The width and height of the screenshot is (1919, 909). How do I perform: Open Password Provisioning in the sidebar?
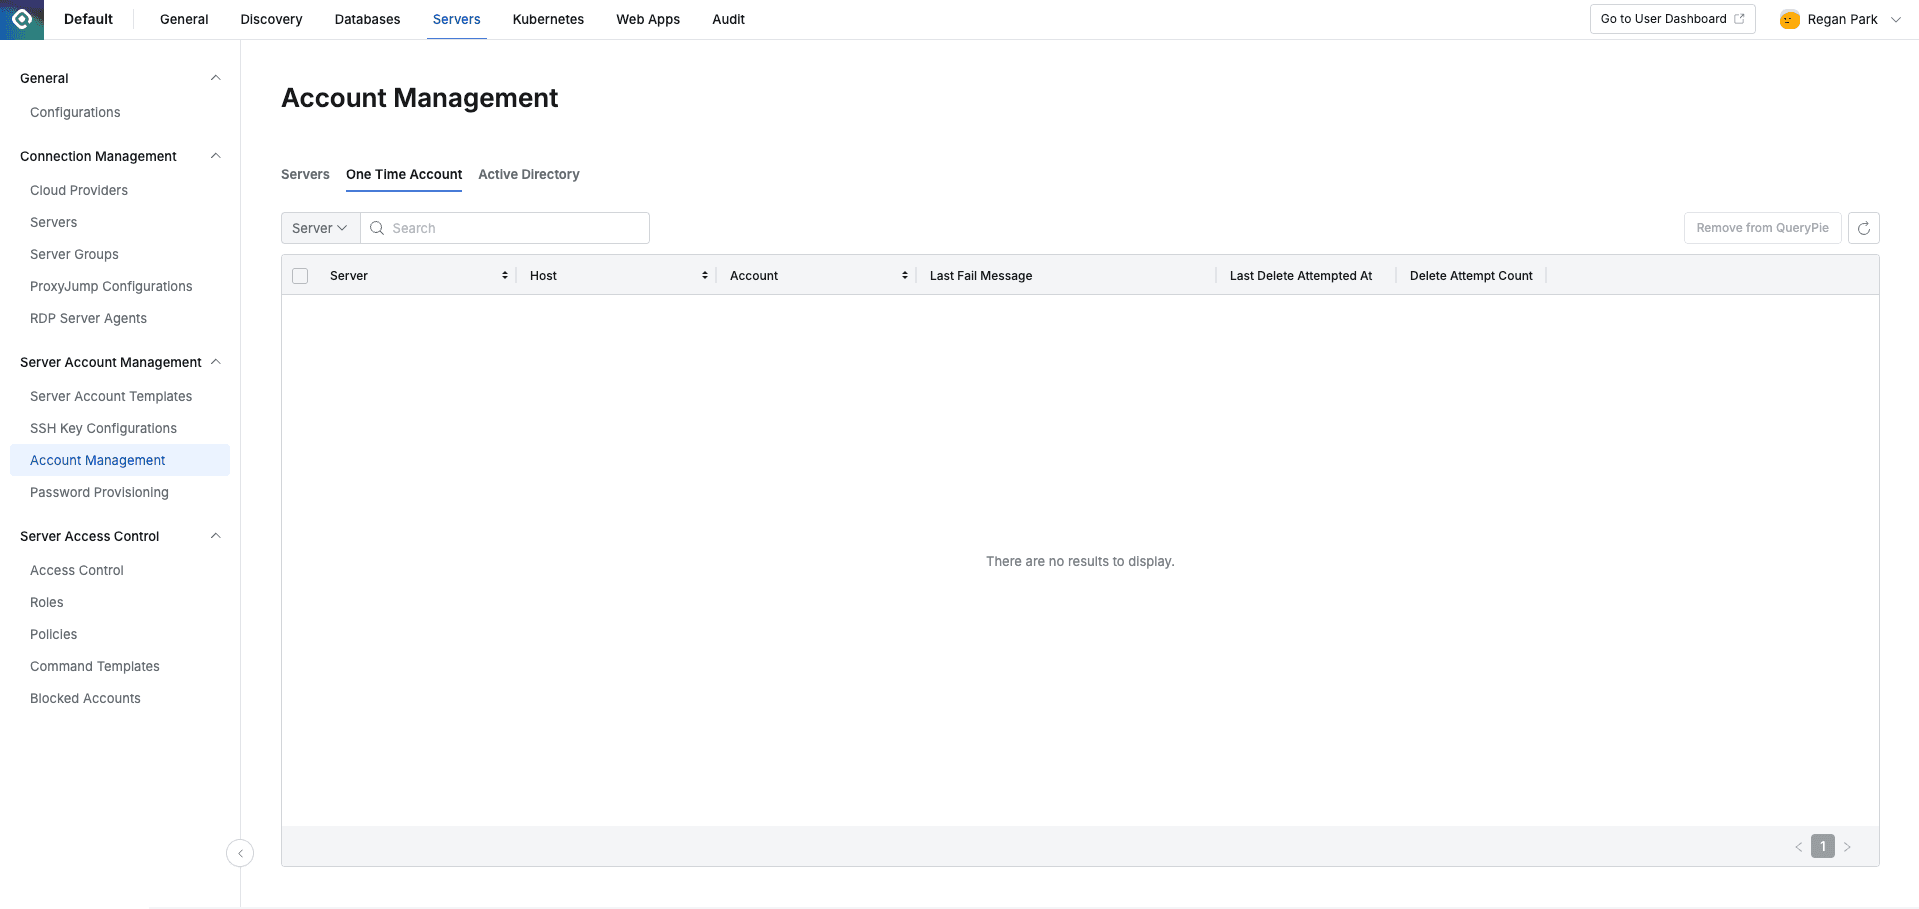[x=99, y=492]
